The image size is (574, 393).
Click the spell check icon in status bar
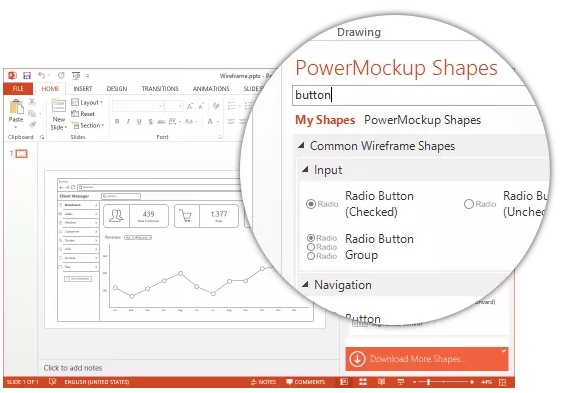coord(52,382)
